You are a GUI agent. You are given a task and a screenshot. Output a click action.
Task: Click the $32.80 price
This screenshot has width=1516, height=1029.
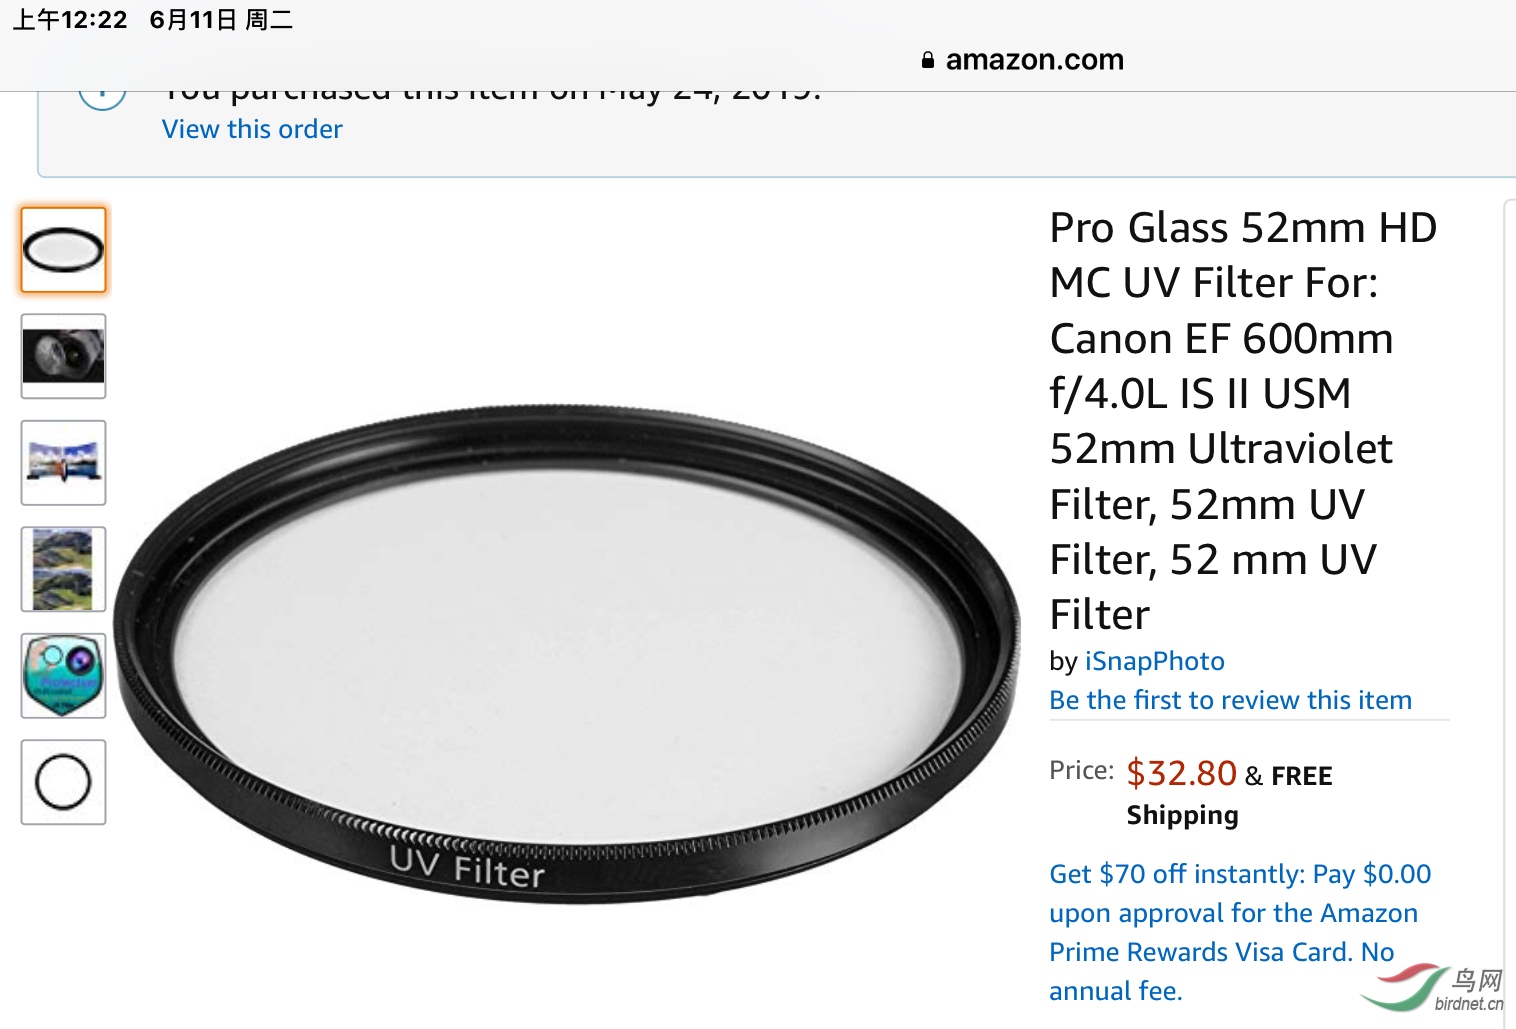click(x=1181, y=773)
